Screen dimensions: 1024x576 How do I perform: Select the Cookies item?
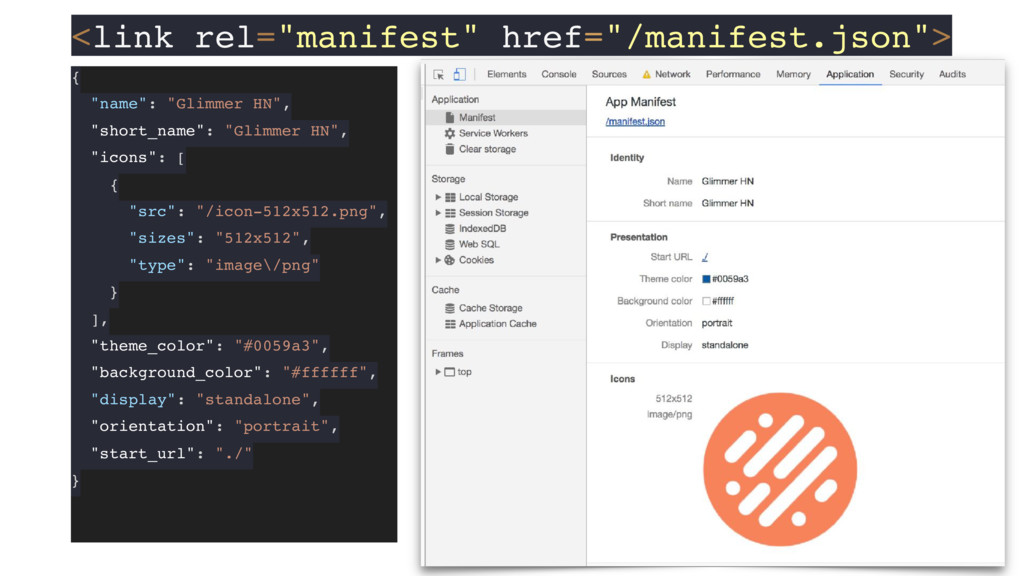click(x=476, y=260)
